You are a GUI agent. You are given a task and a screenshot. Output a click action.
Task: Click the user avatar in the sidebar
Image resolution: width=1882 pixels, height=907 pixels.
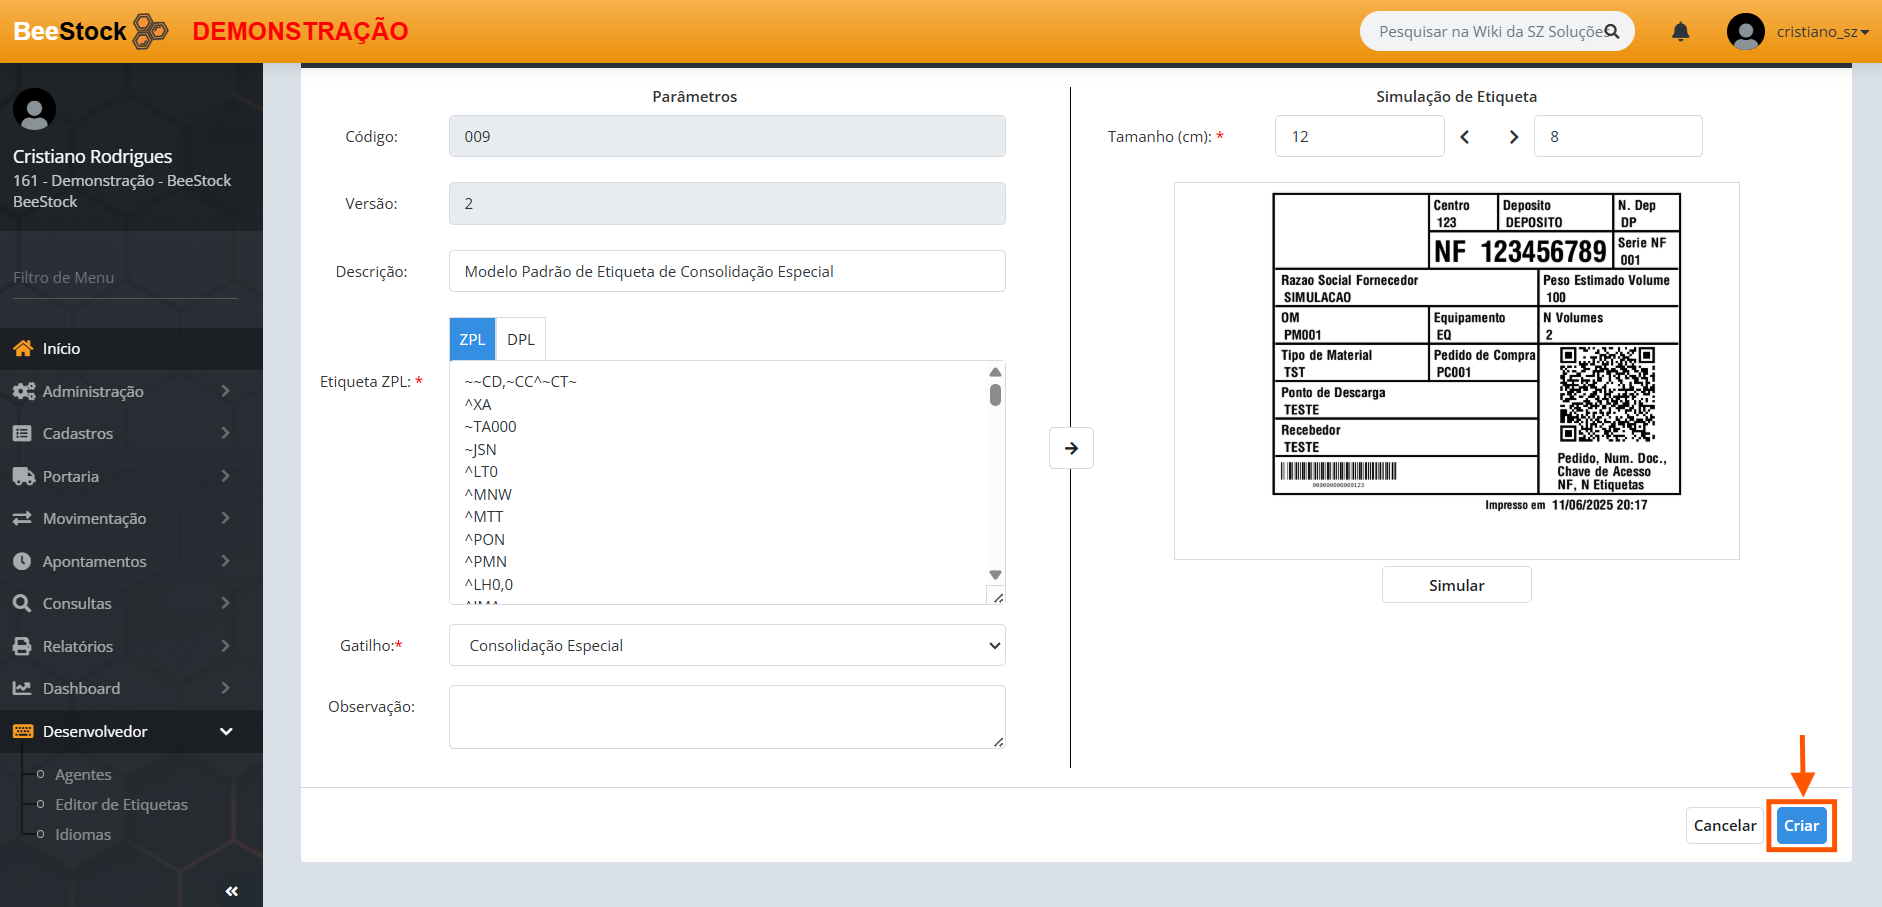point(34,109)
